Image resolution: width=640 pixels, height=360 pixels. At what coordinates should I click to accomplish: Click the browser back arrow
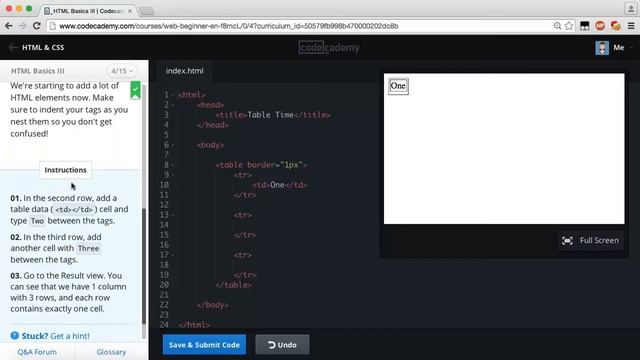click(9, 26)
